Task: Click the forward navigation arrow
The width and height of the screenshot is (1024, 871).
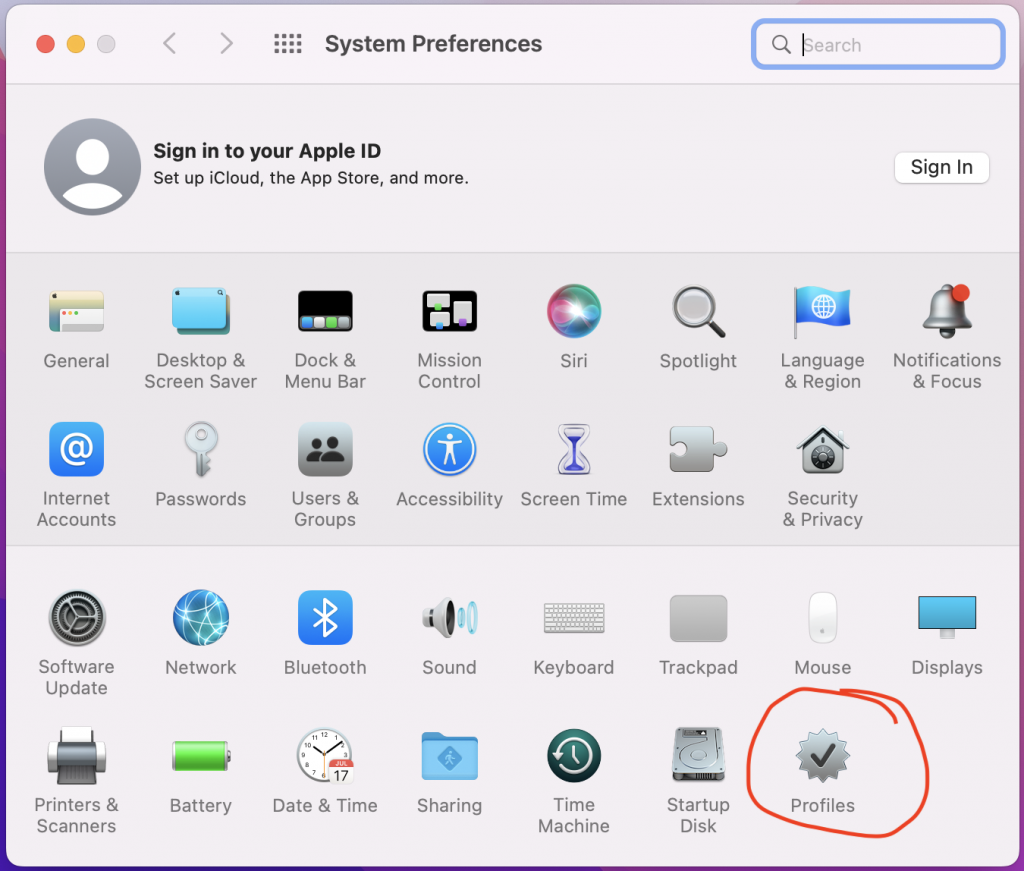Action: pos(226,44)
